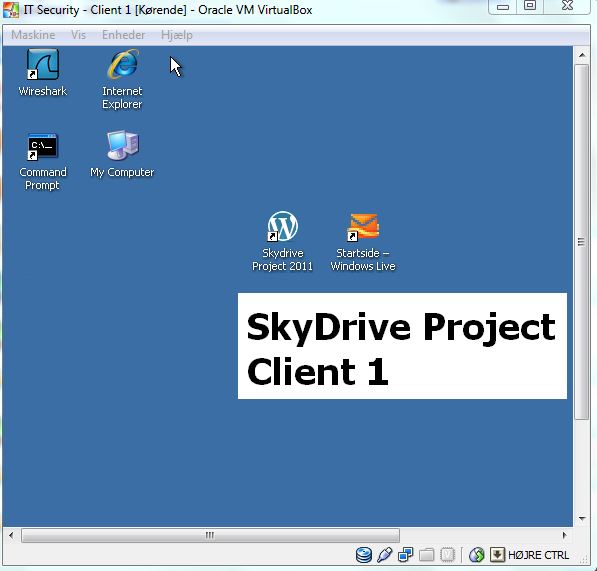Click the hard disk activity status icon

[364, 555]
